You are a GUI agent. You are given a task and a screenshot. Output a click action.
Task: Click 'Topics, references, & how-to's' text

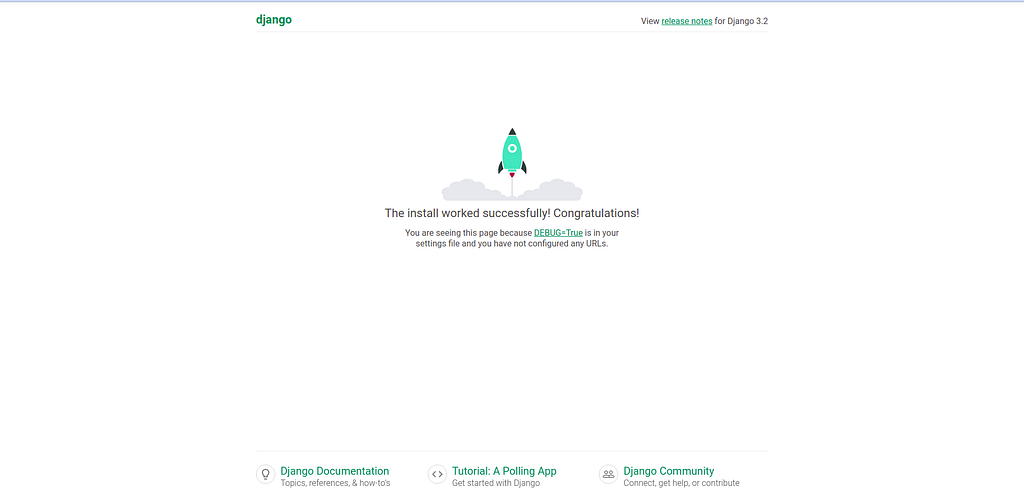335,484
